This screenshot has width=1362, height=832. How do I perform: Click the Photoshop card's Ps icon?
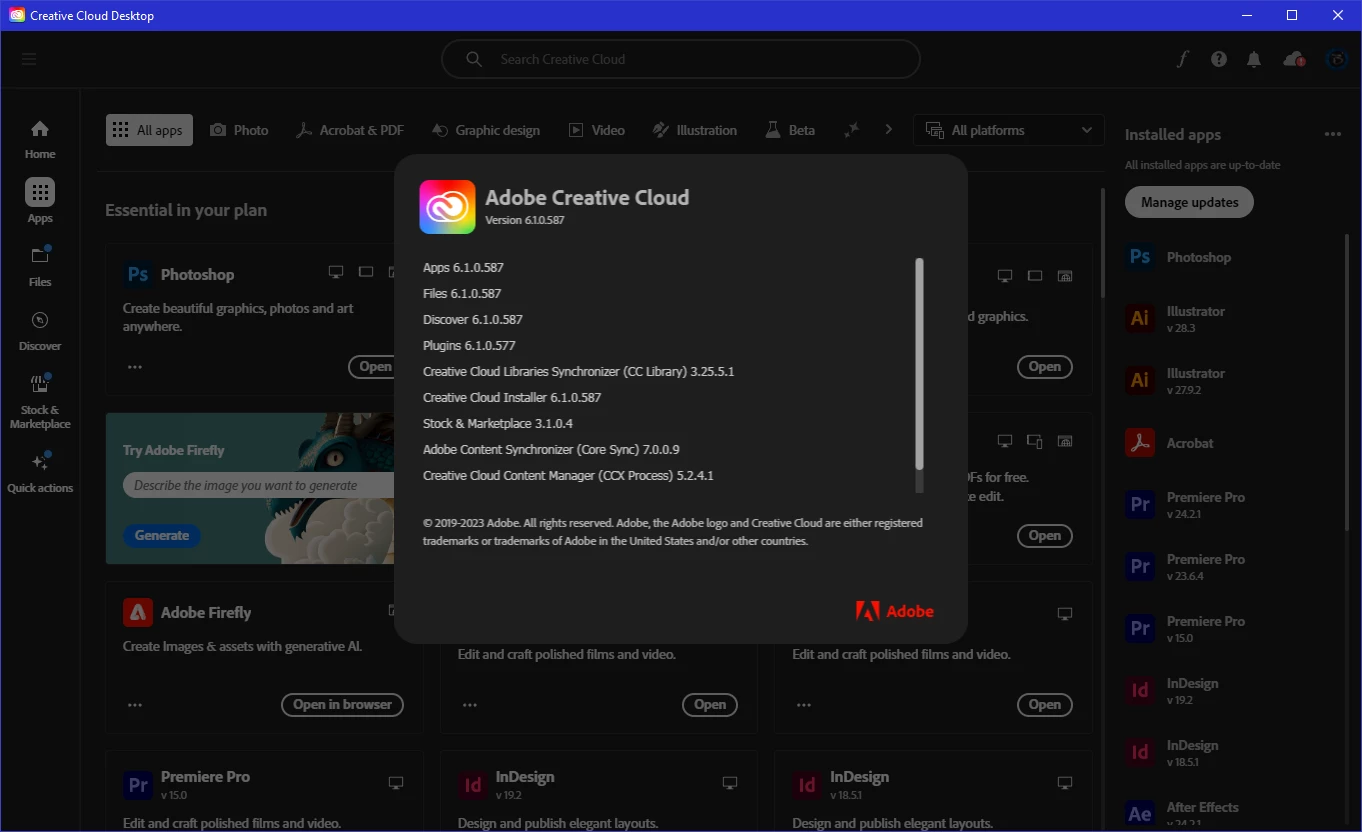click(137, 274)
